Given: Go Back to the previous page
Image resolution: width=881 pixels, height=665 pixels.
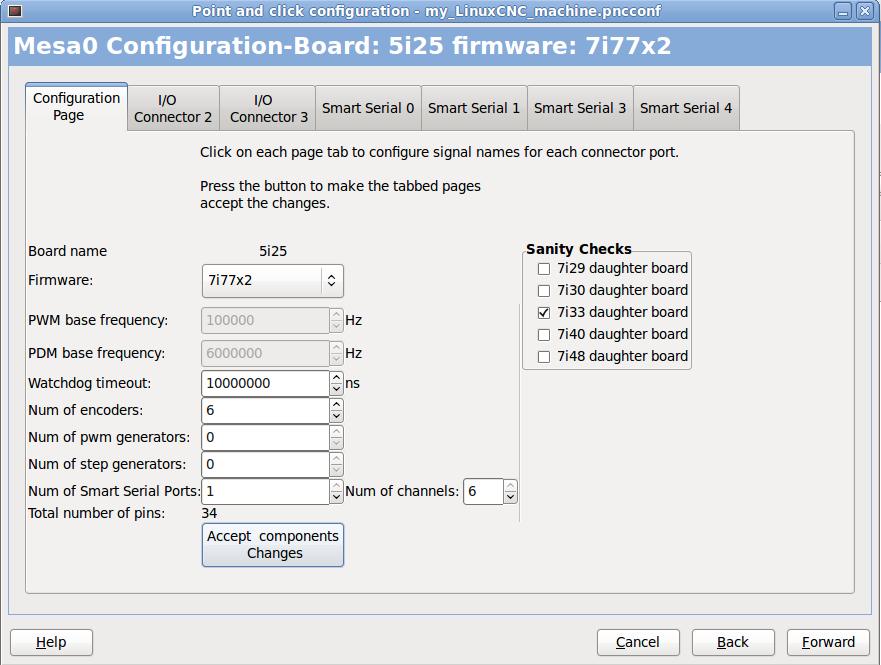Looking at the screenshot, I should point(733,642).
